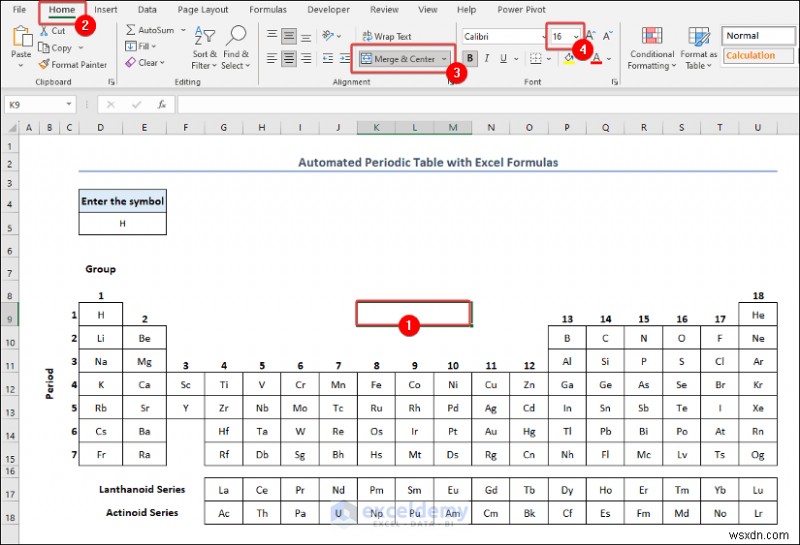Select the He element cell
Screen dimensions: 800x545
click(x=758, y=314)
